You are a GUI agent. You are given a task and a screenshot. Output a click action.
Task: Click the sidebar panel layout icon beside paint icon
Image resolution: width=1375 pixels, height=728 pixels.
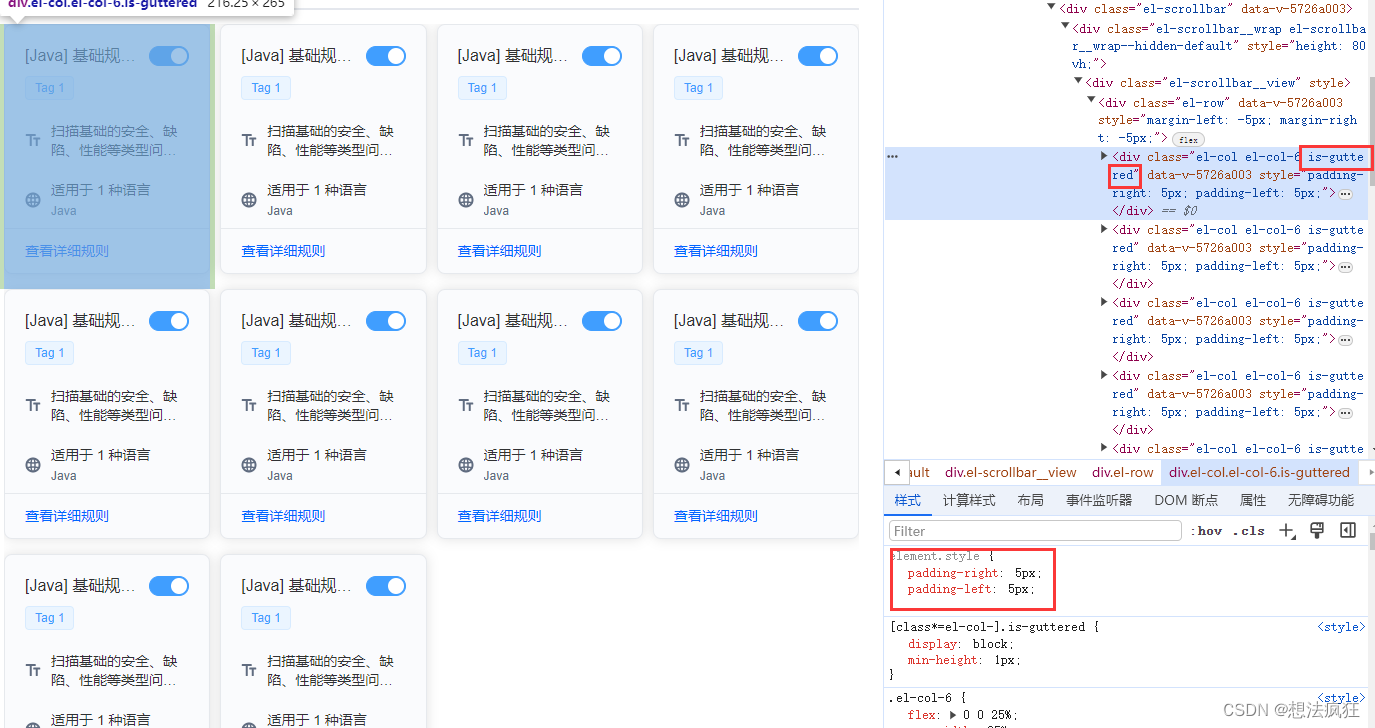(x=1347, y=530)
